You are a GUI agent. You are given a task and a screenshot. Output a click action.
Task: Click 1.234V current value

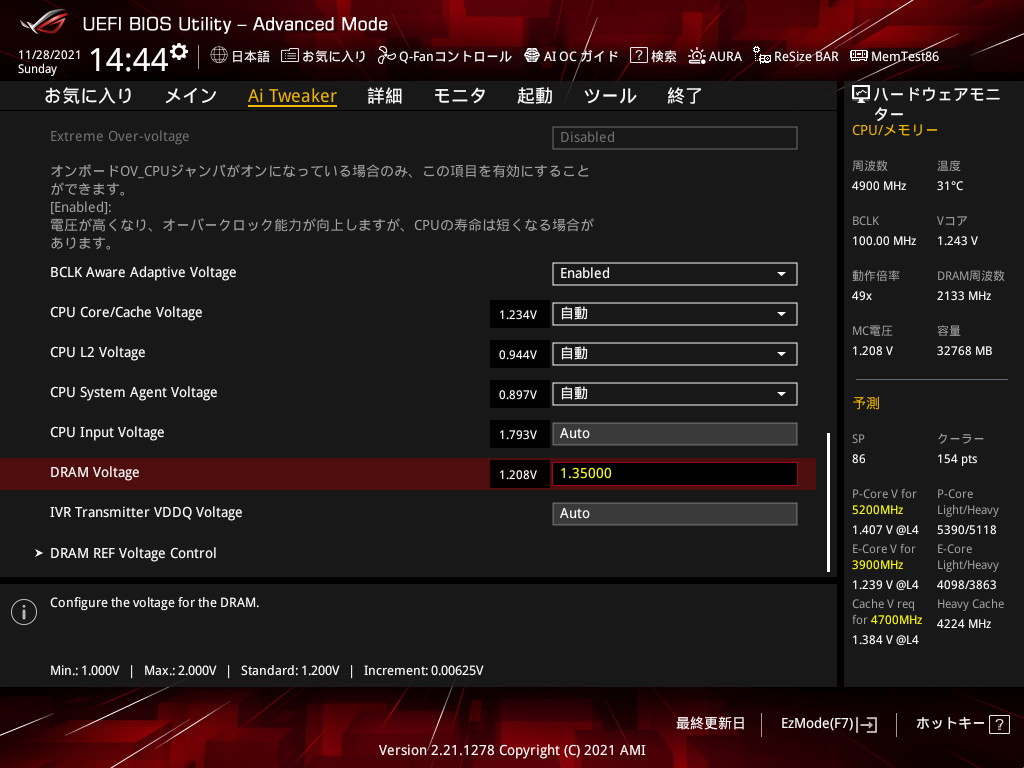click(x=518, y=315)
